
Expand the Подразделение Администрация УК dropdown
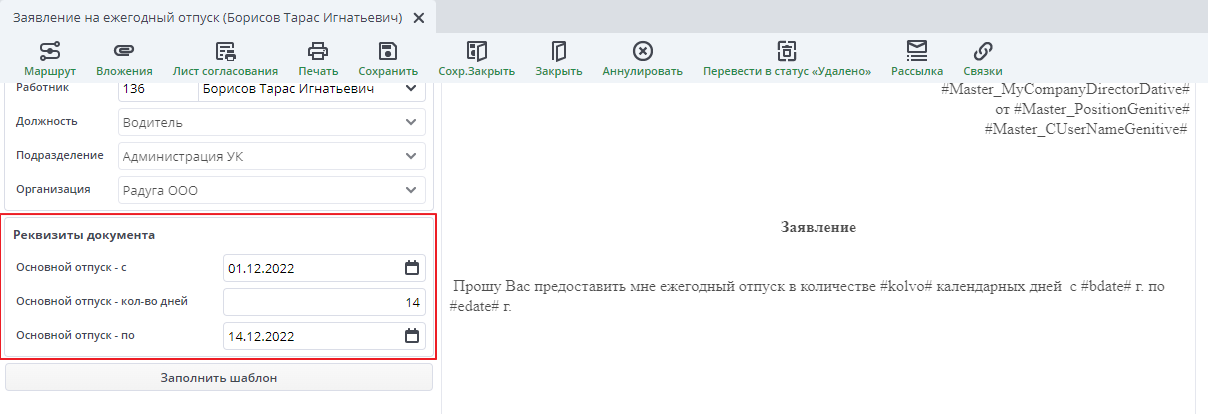coord(410,157)
